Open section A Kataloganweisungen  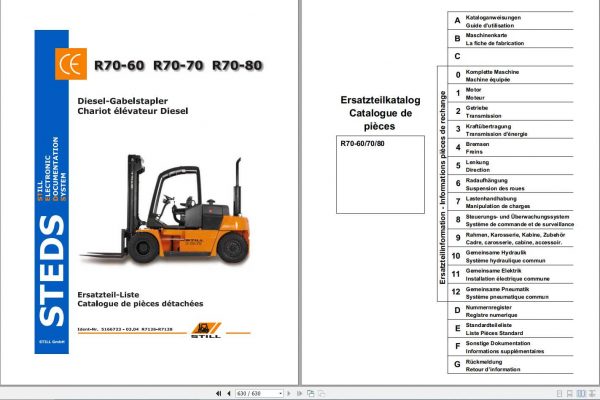pyautogui.click(x=510, y=21)
